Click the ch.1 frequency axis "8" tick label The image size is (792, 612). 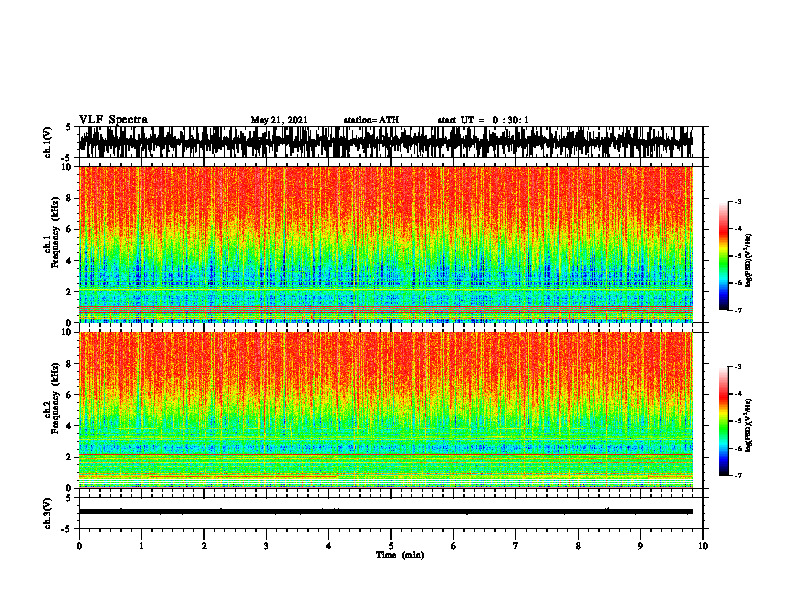tap(70, 198)
